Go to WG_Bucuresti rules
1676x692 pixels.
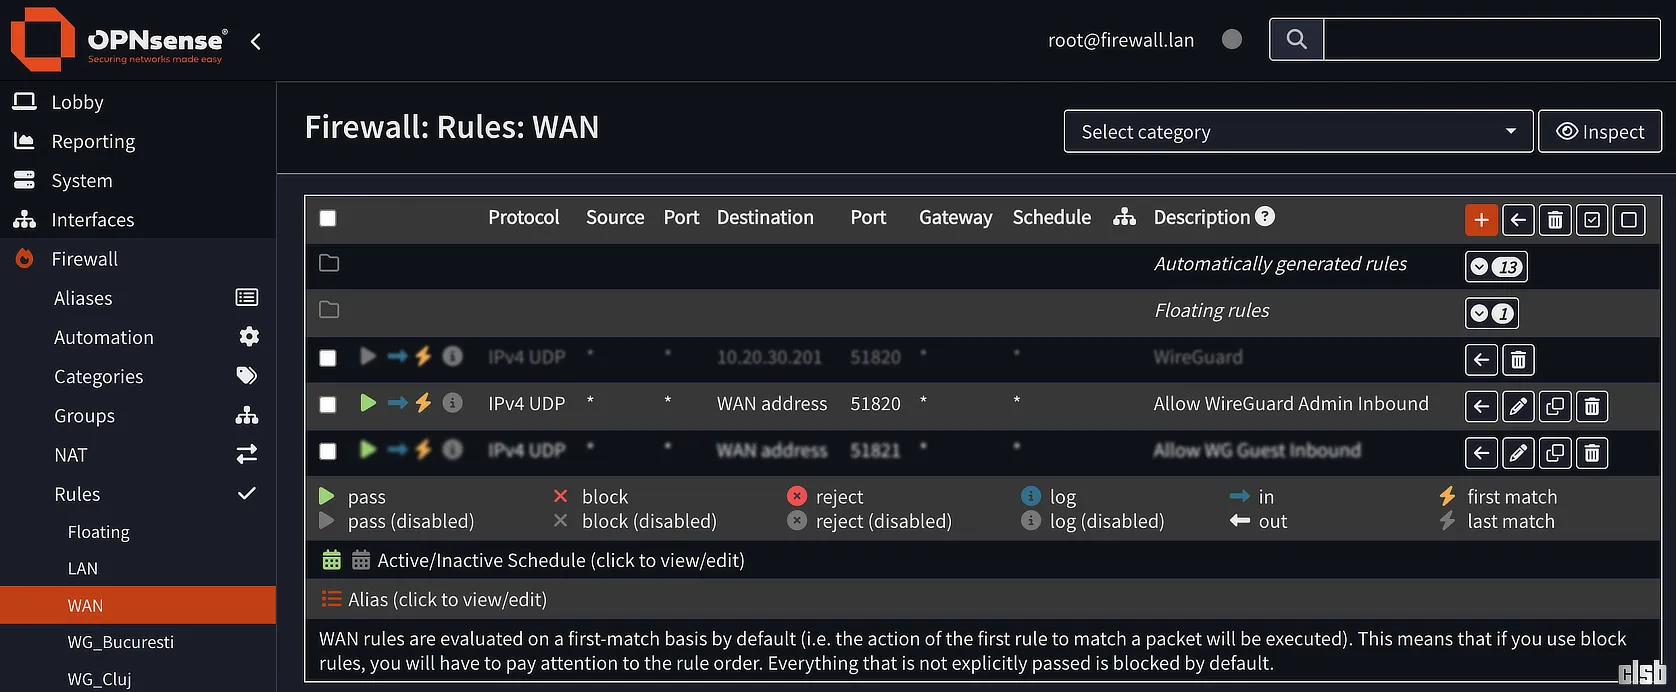click(x=120, y=642)
